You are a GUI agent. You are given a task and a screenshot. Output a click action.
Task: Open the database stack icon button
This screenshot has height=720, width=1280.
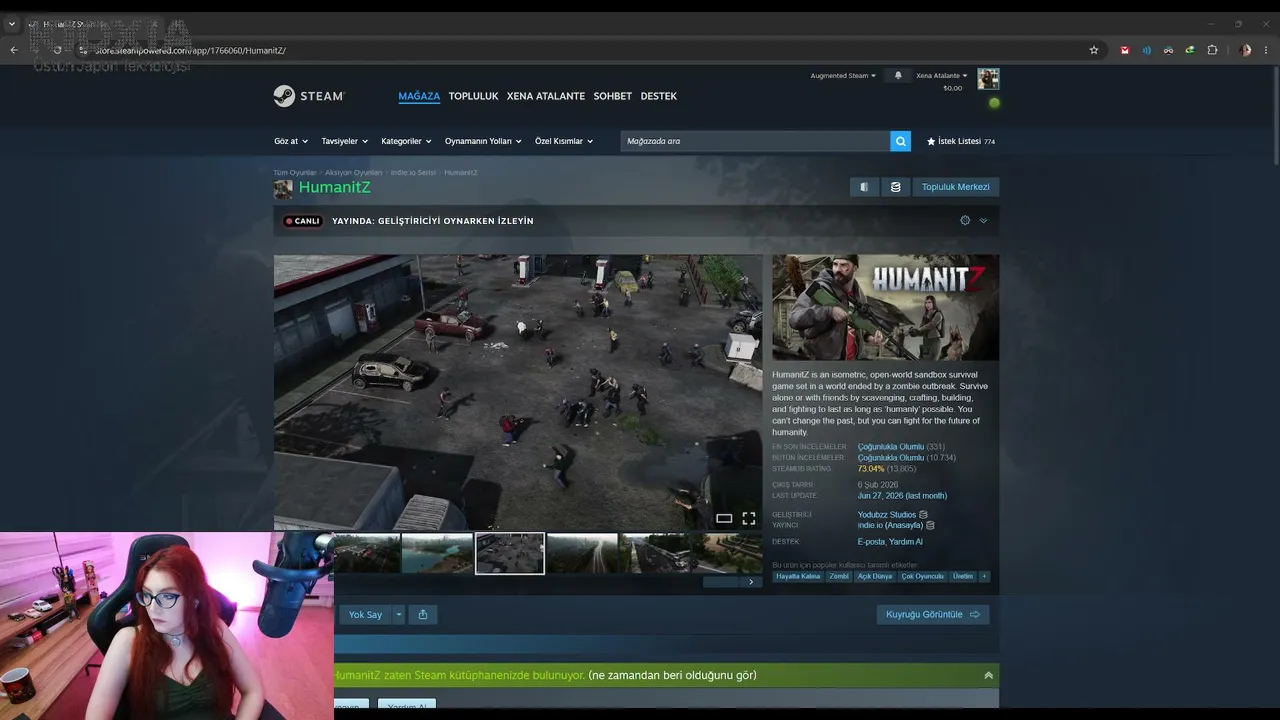pyautogui.click(x=895, y=187)
